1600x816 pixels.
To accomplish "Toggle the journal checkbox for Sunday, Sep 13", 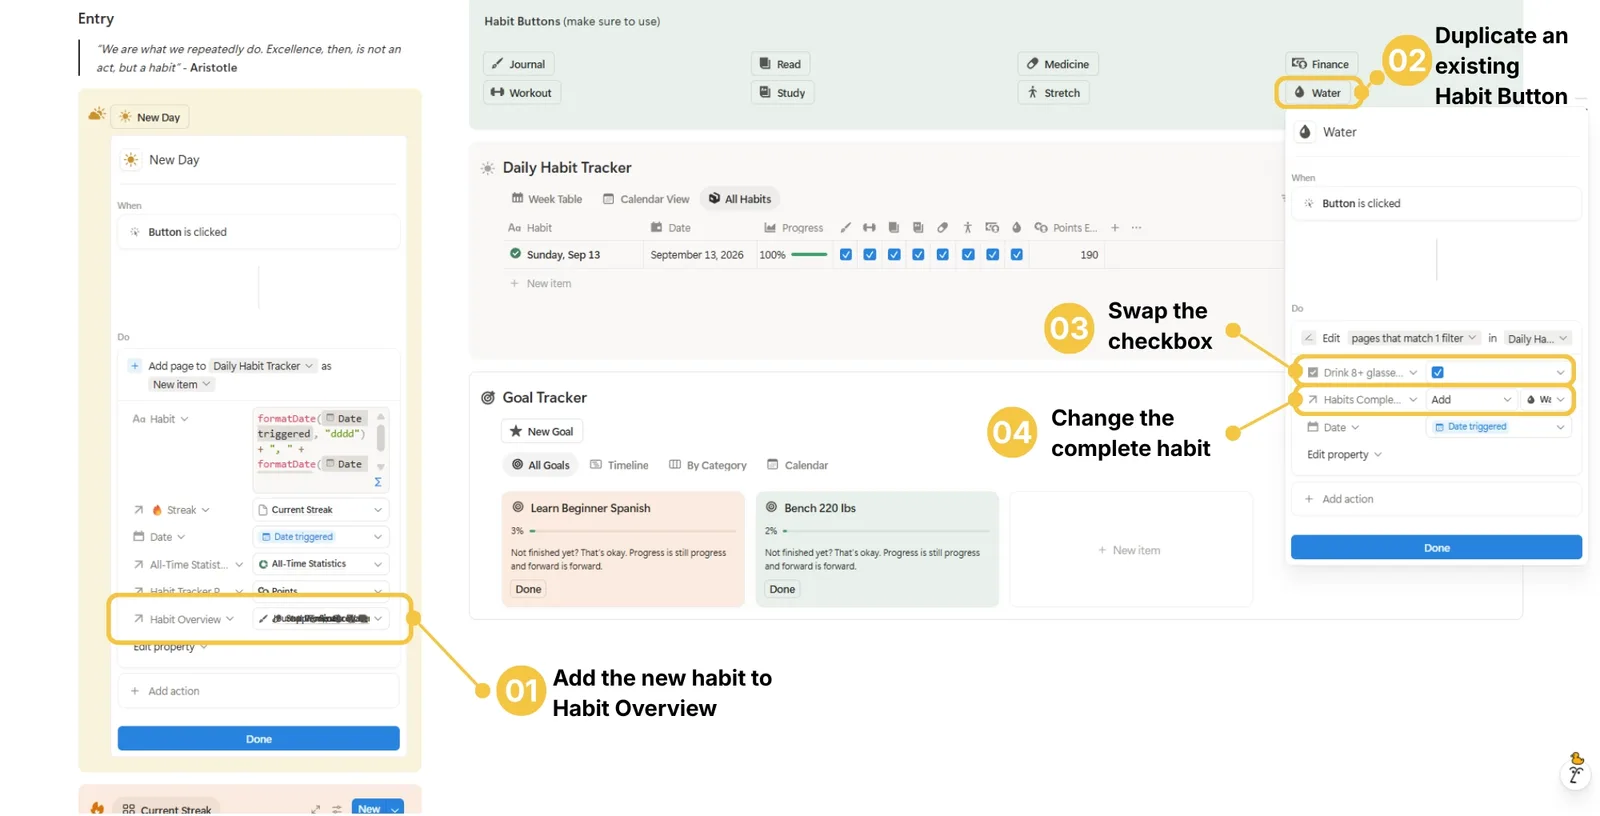I will point(846,255).
